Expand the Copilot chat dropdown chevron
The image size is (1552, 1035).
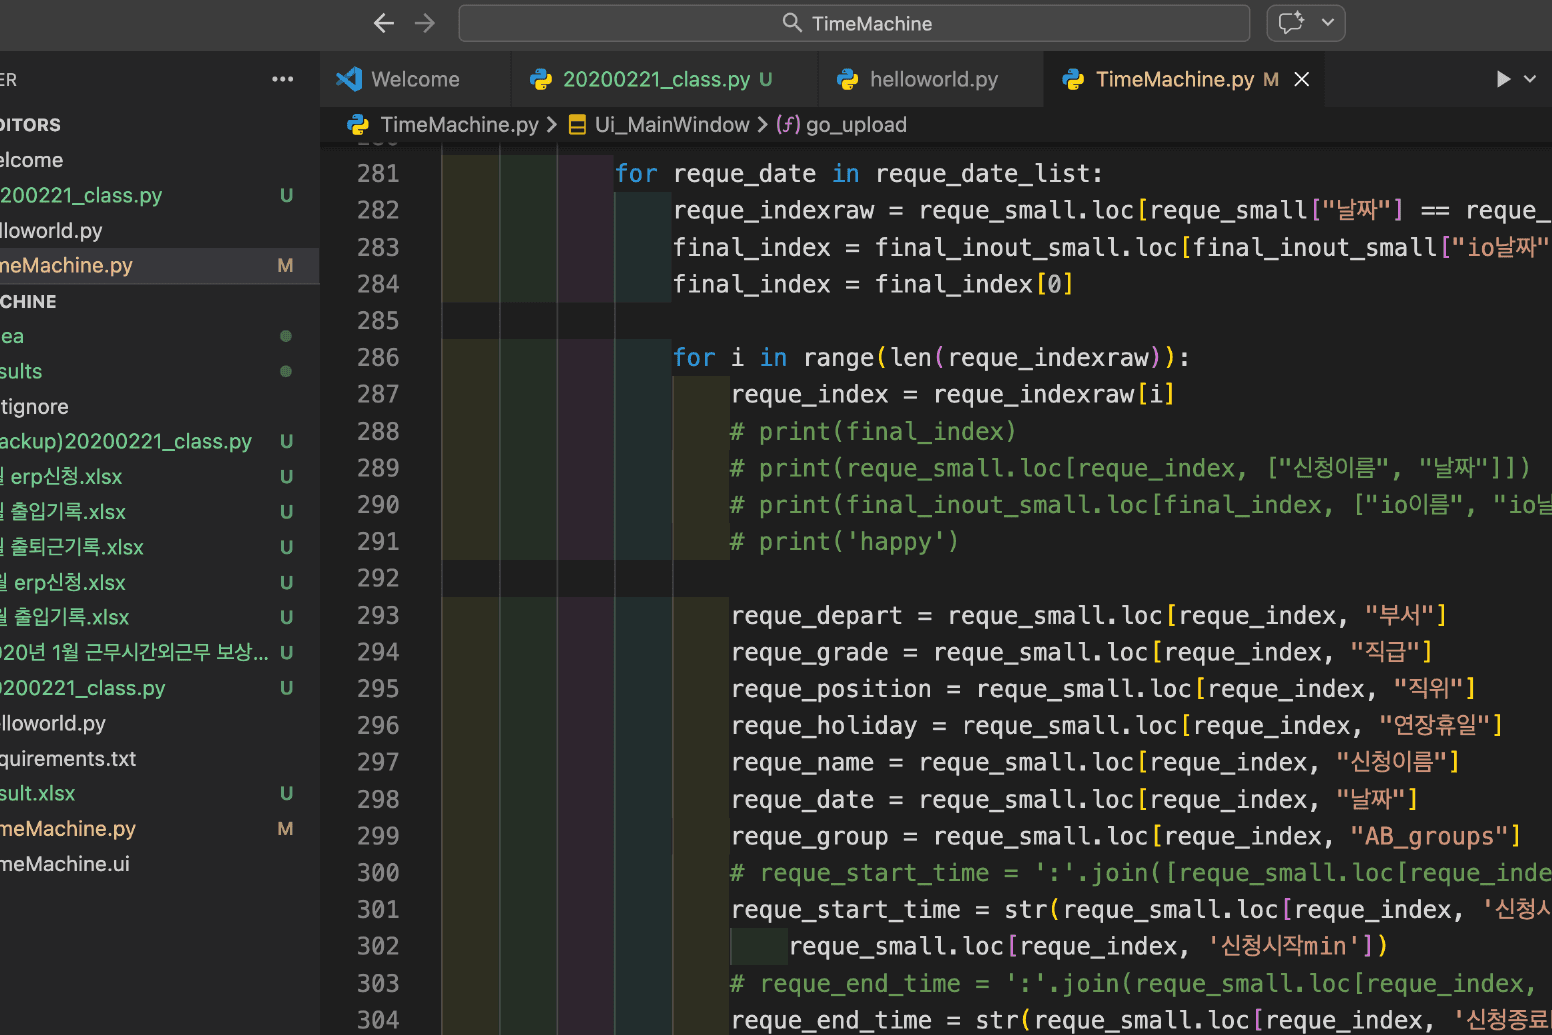tap(1328, 23)
